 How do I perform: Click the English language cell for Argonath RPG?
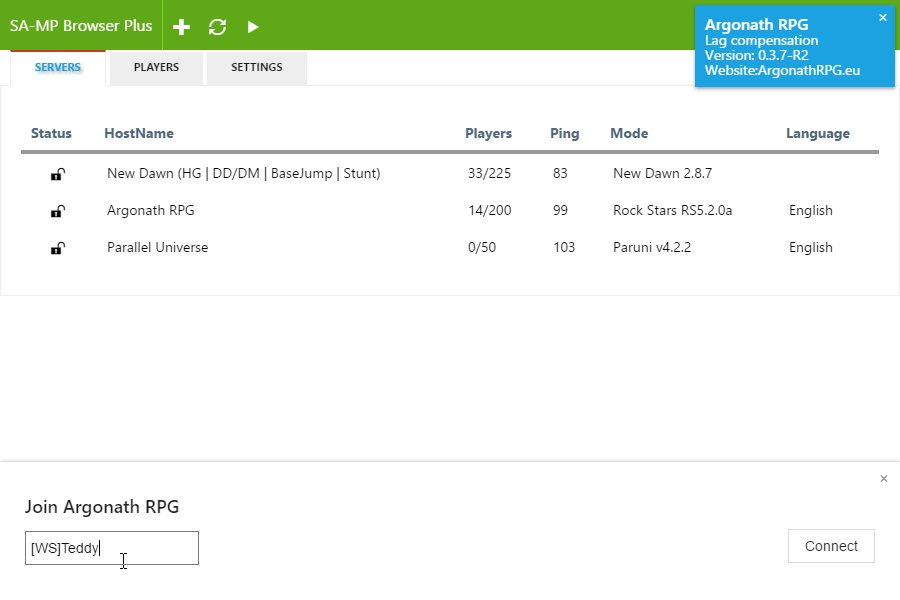[810, 211]
